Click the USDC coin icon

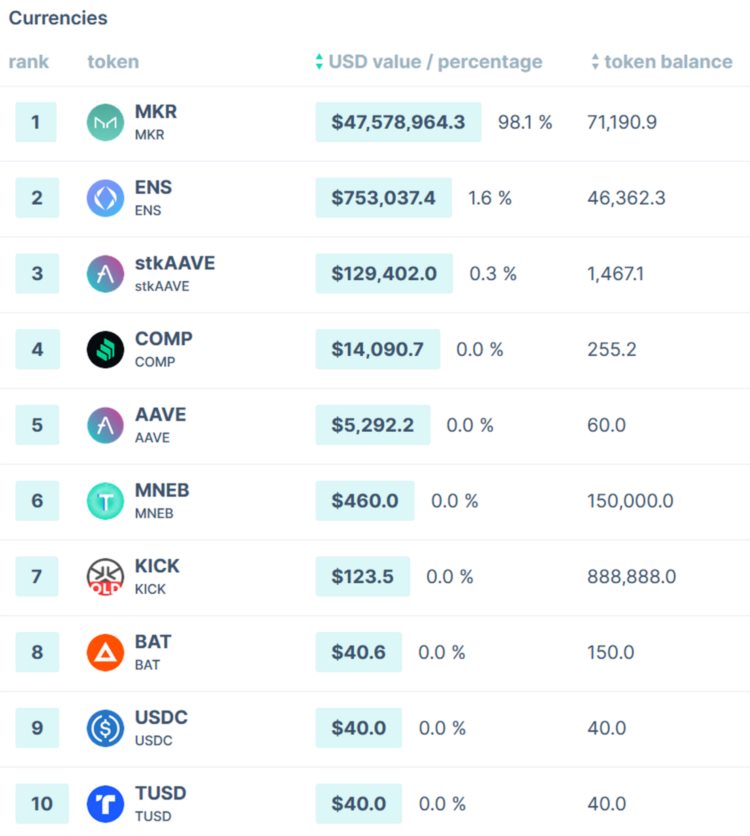pos(105,728)
